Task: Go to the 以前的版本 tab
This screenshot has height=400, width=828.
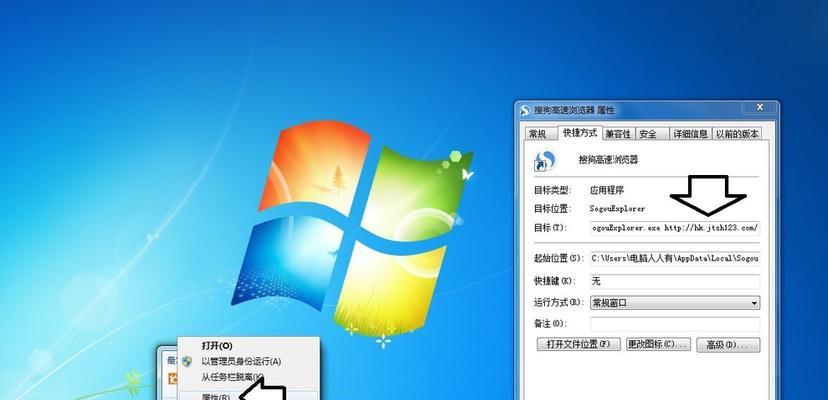Action: coord(737,134)
